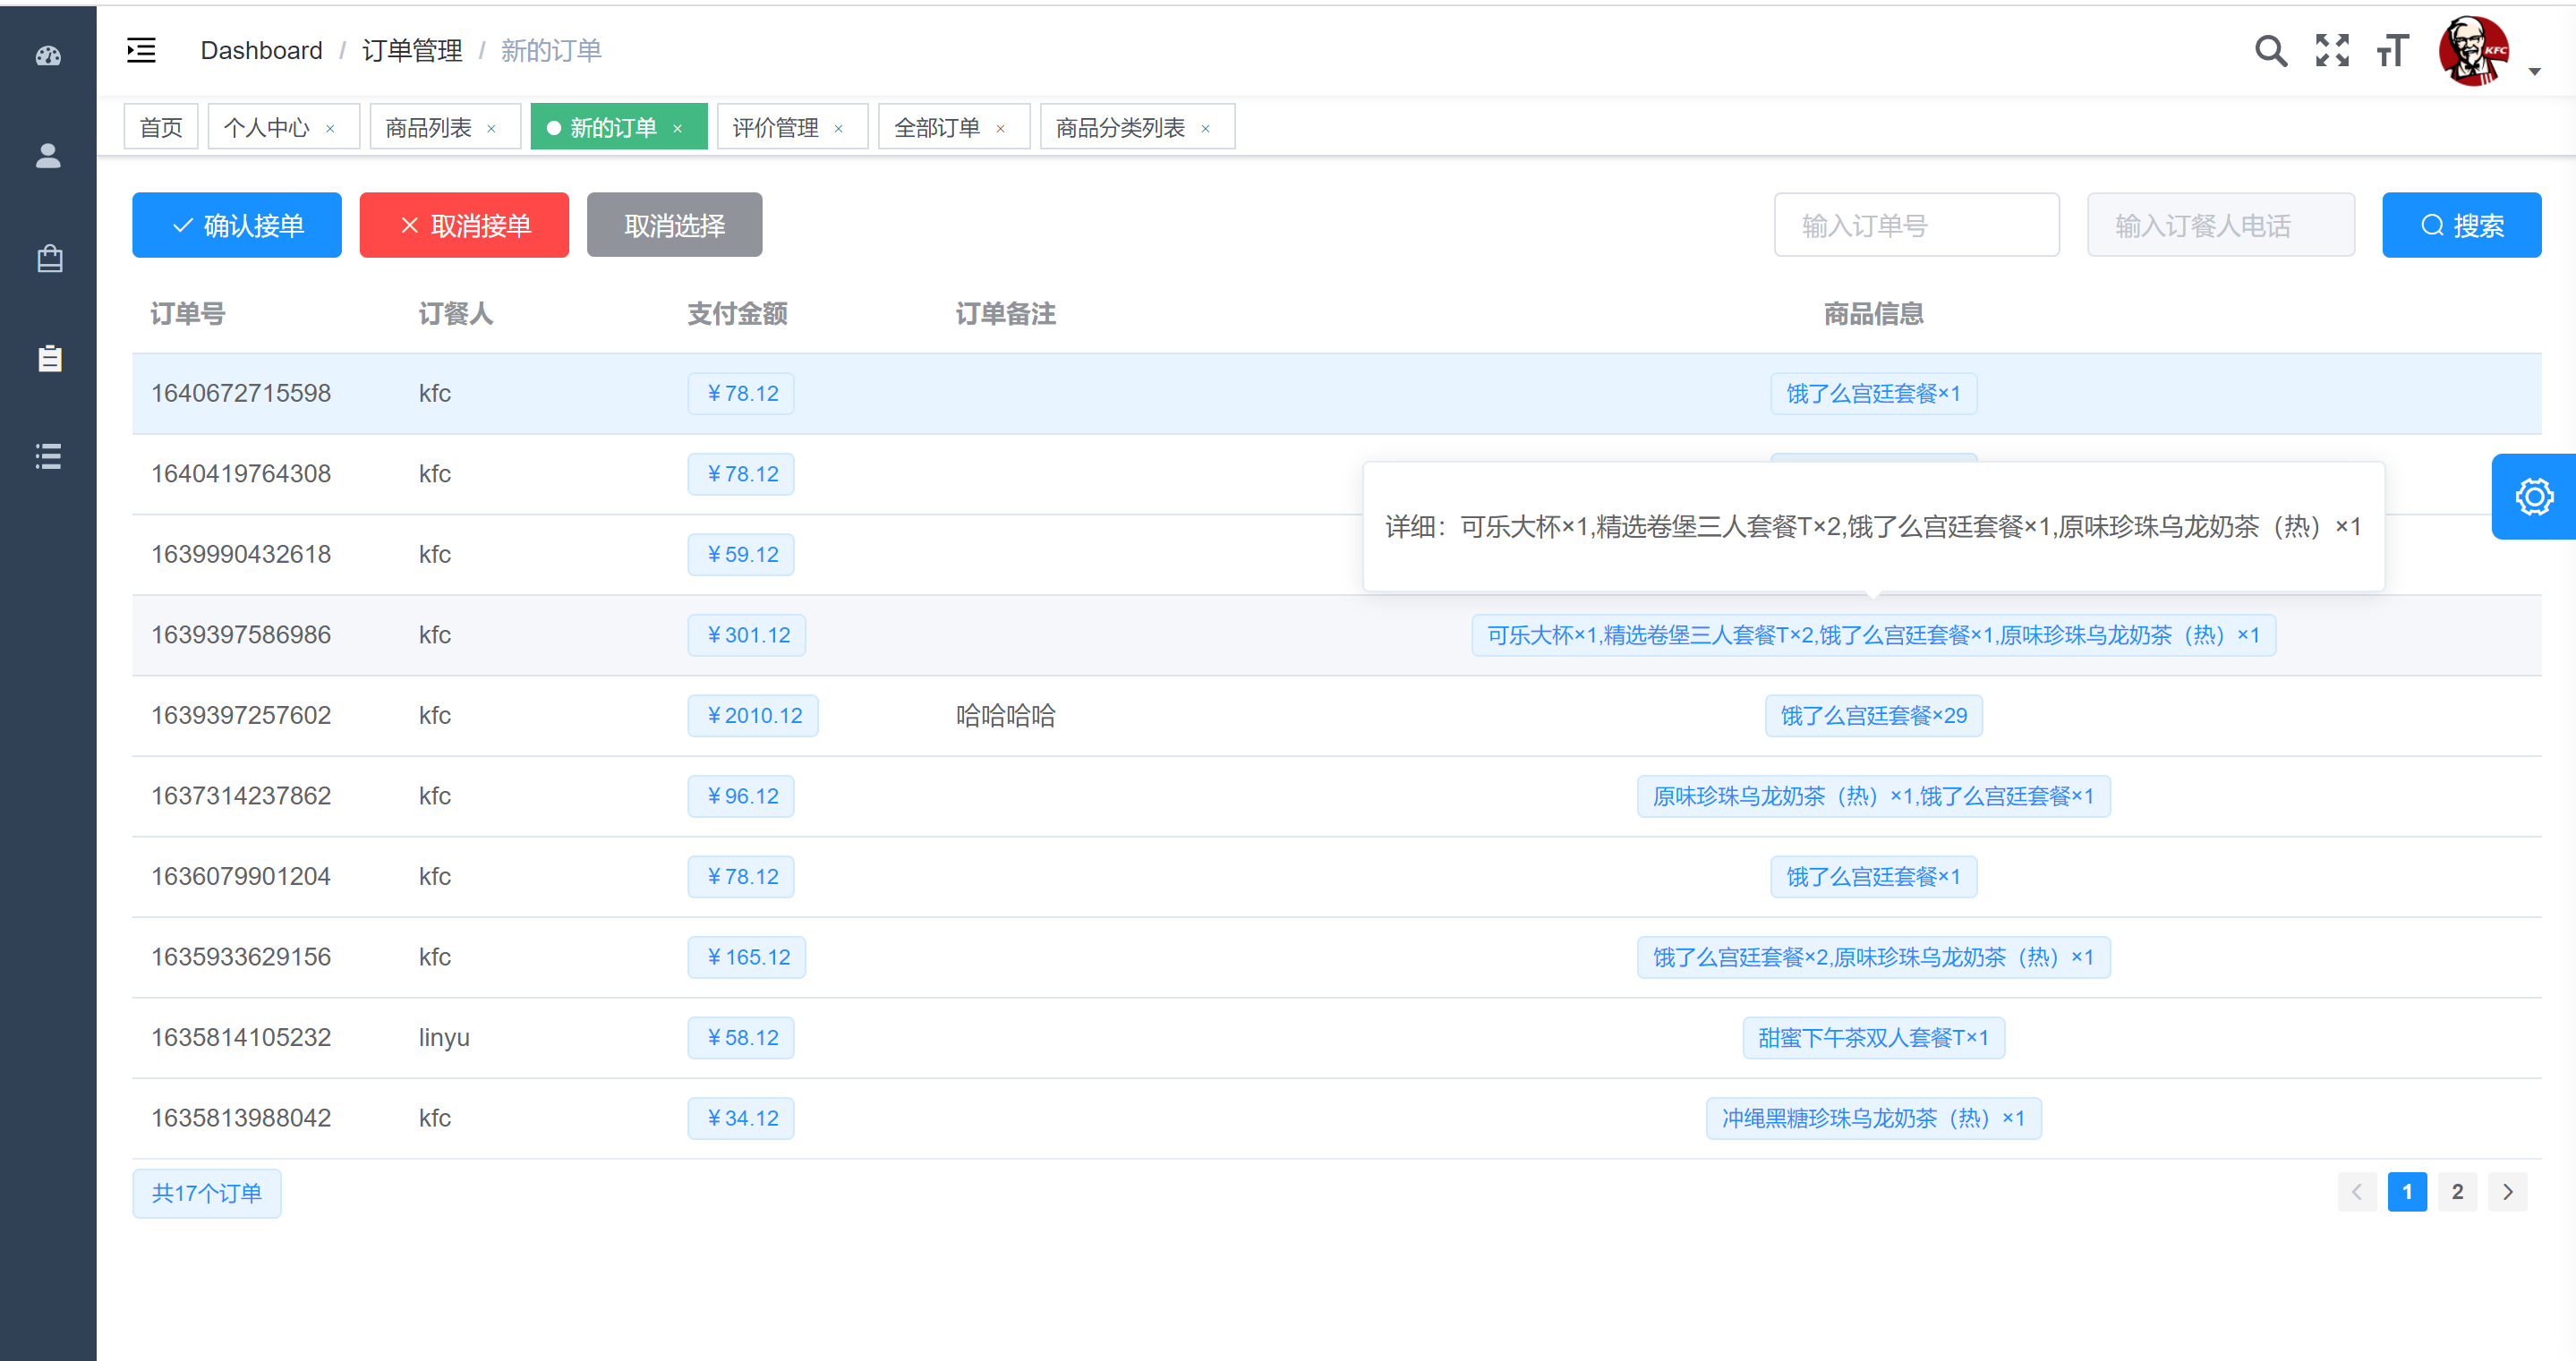
Task: Click the 确认接单 button
Action: coord(237,225)
